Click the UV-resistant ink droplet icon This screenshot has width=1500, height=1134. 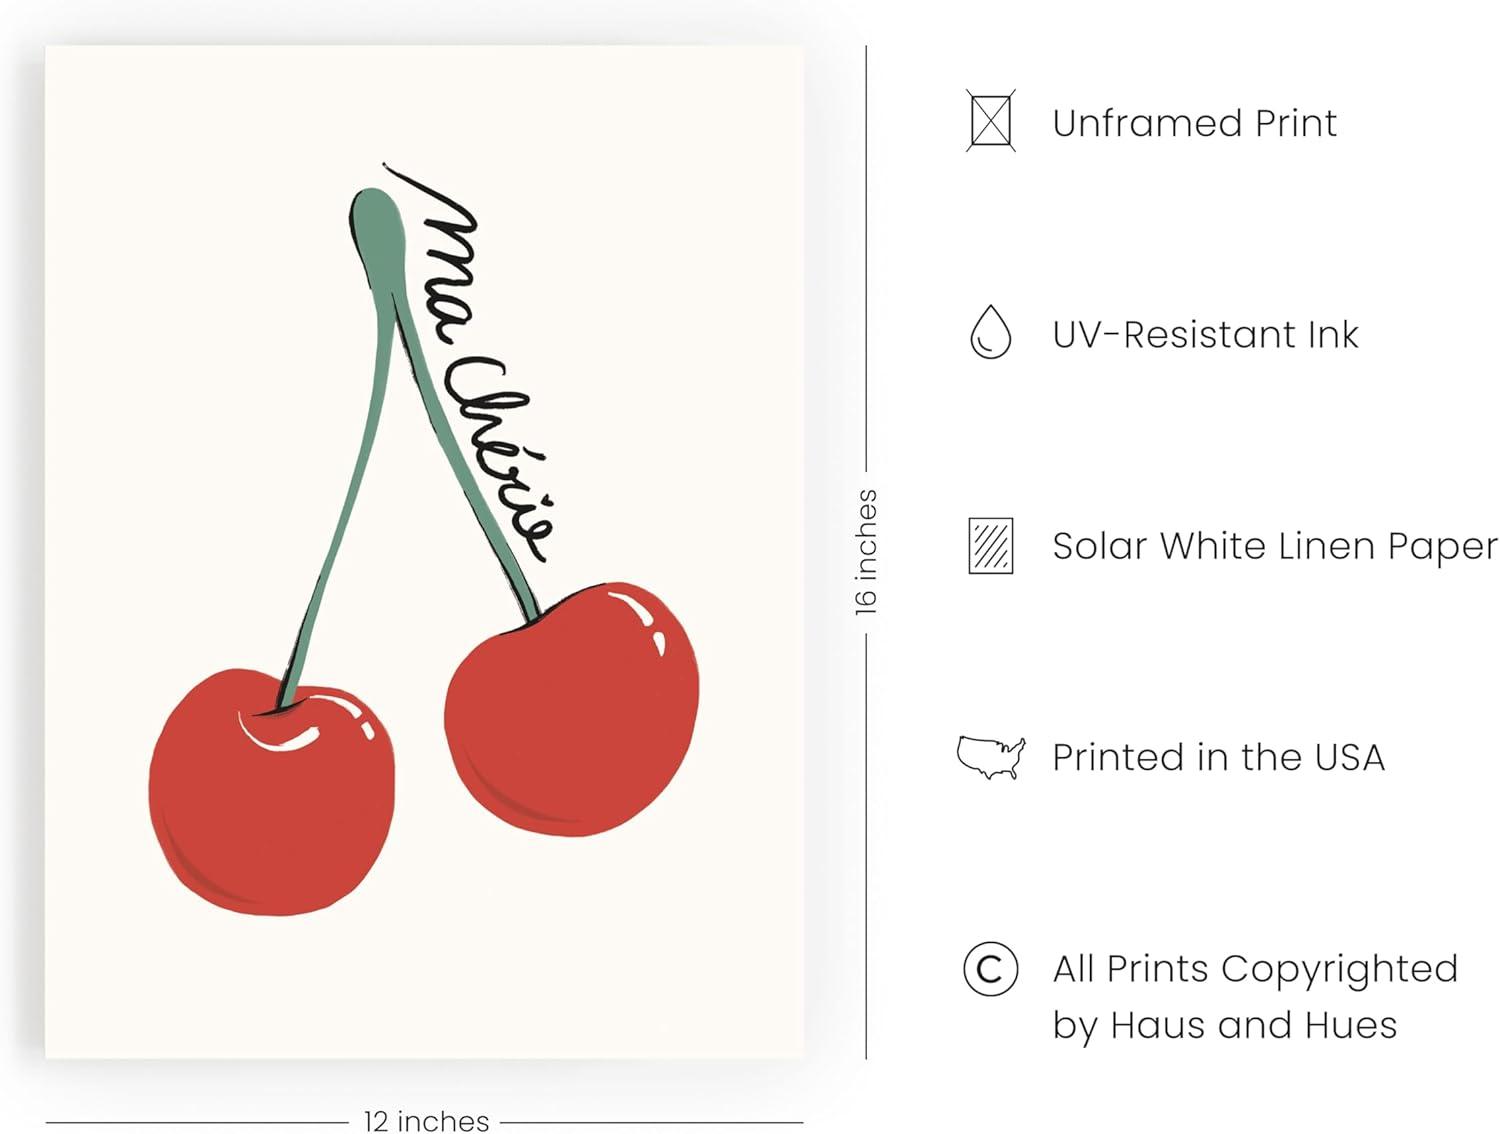point(991,333)
